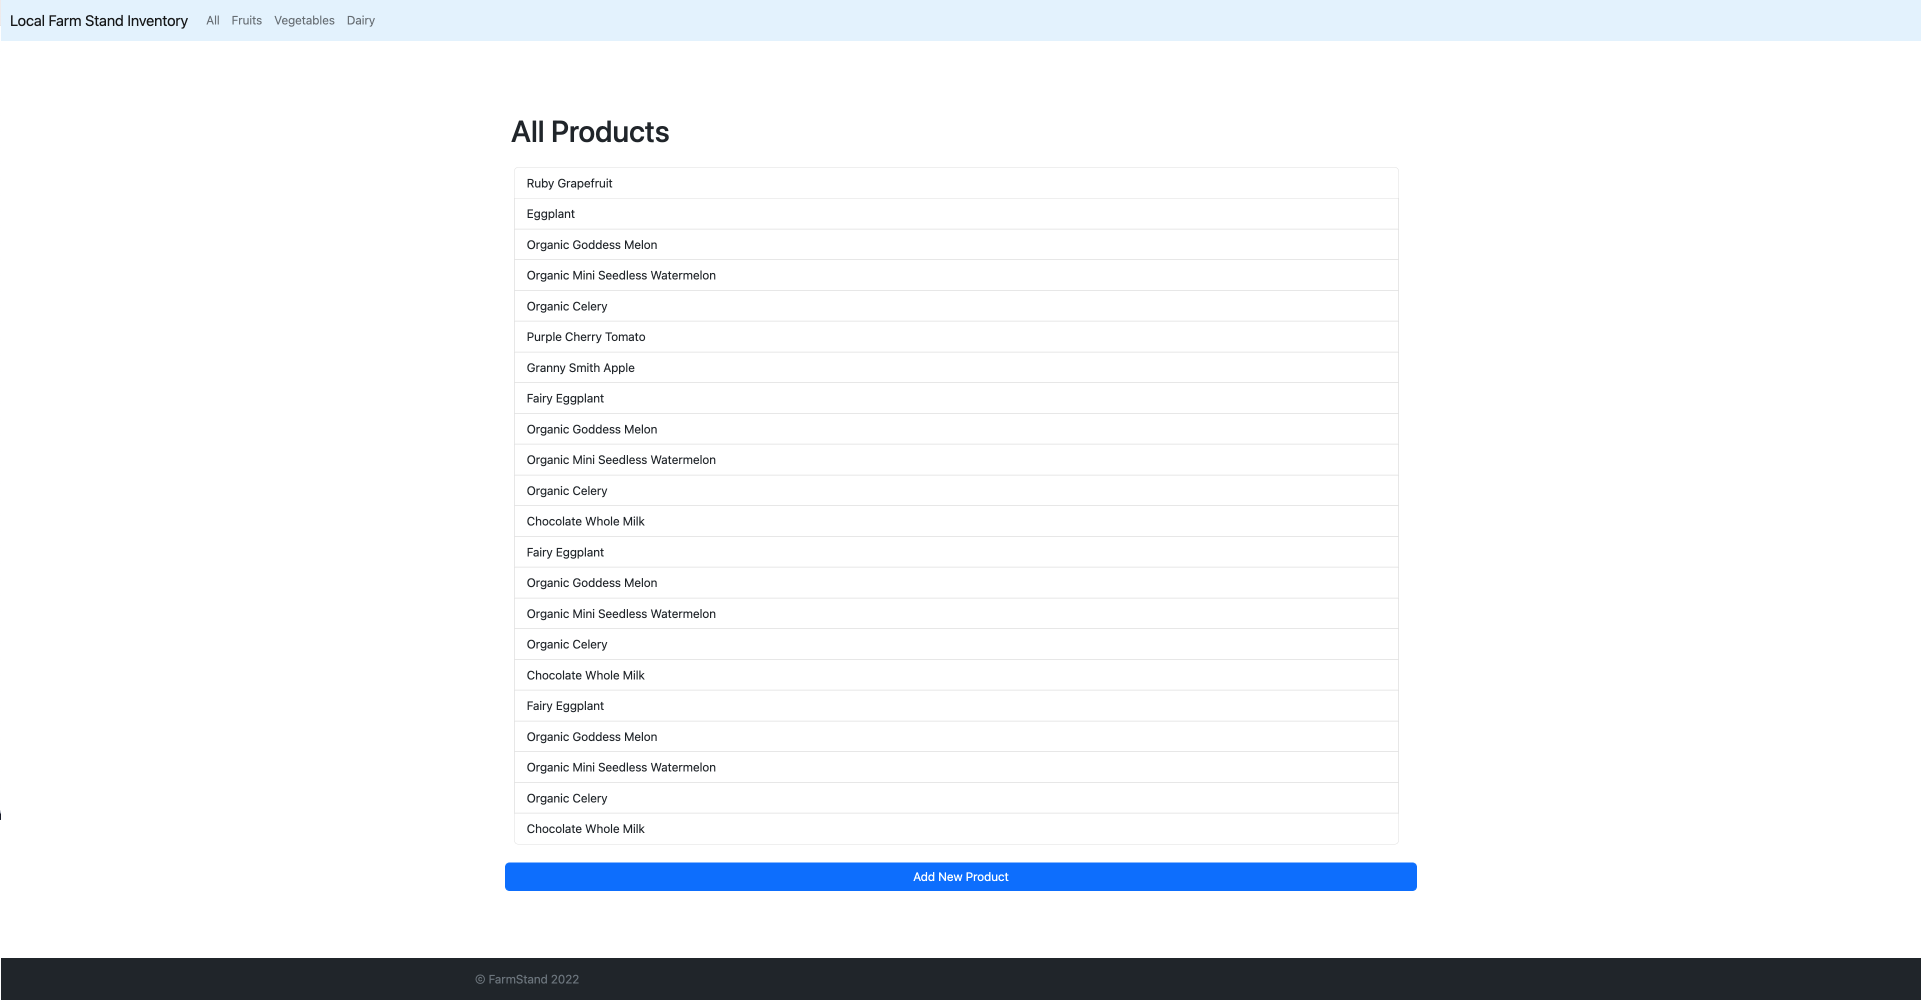This screenshot has width=1921, height=1000.
Task: Select the first Fairy Eggplant item
Action: (x=565, y=398)
